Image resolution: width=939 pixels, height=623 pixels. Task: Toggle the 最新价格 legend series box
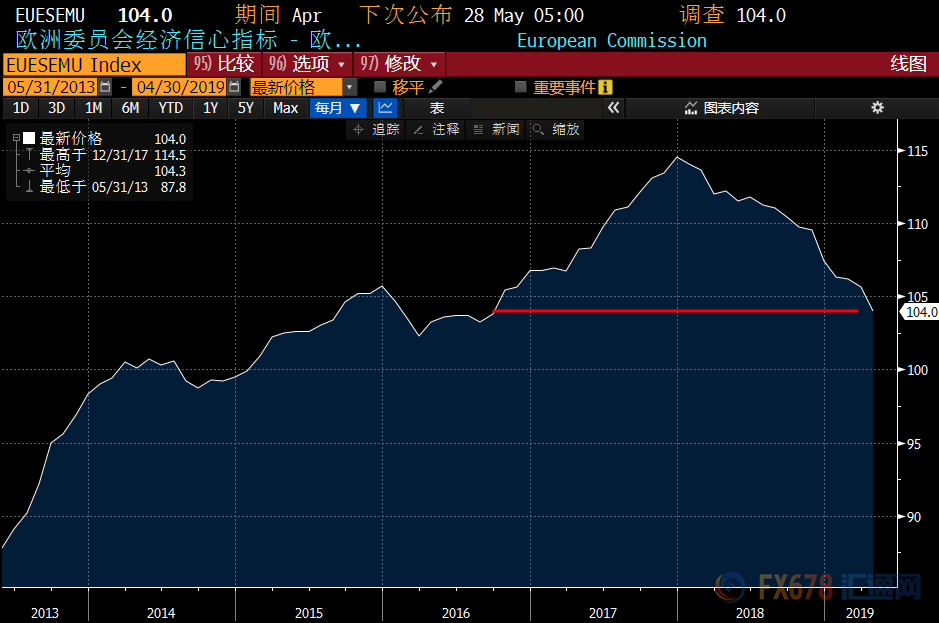[29, 138]
